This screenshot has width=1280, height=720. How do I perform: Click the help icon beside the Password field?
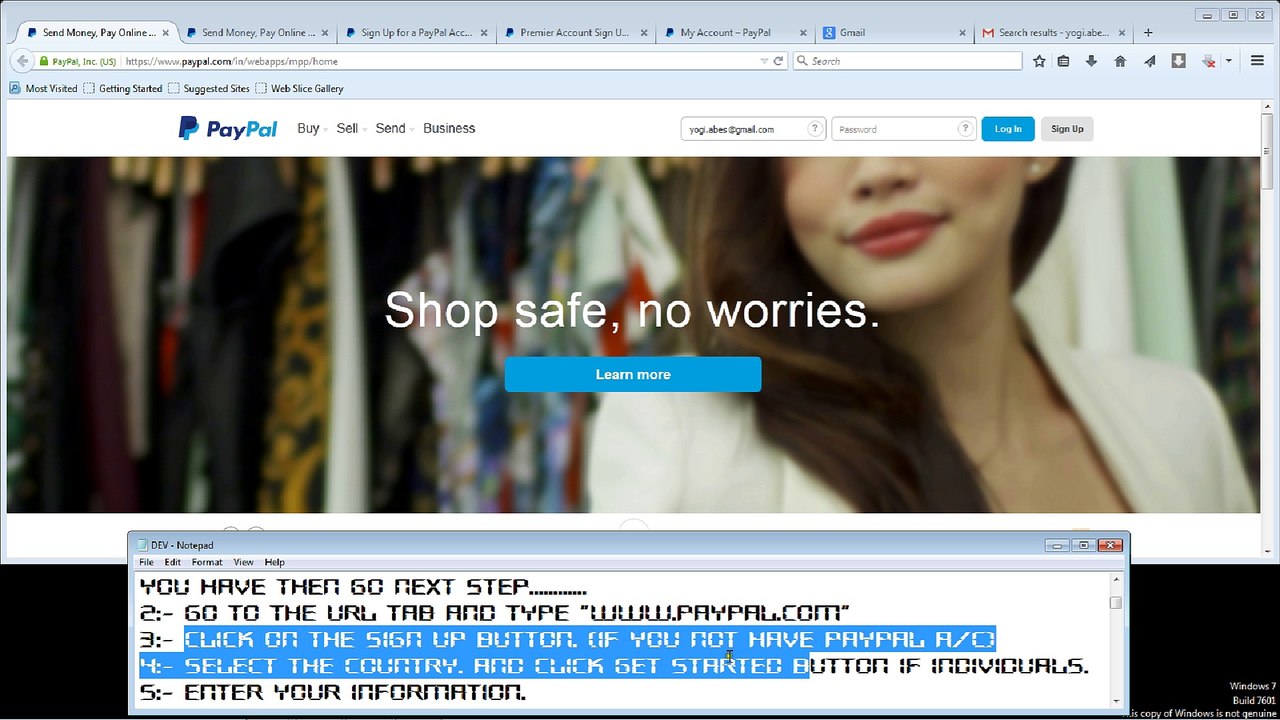tap(965, 129)
